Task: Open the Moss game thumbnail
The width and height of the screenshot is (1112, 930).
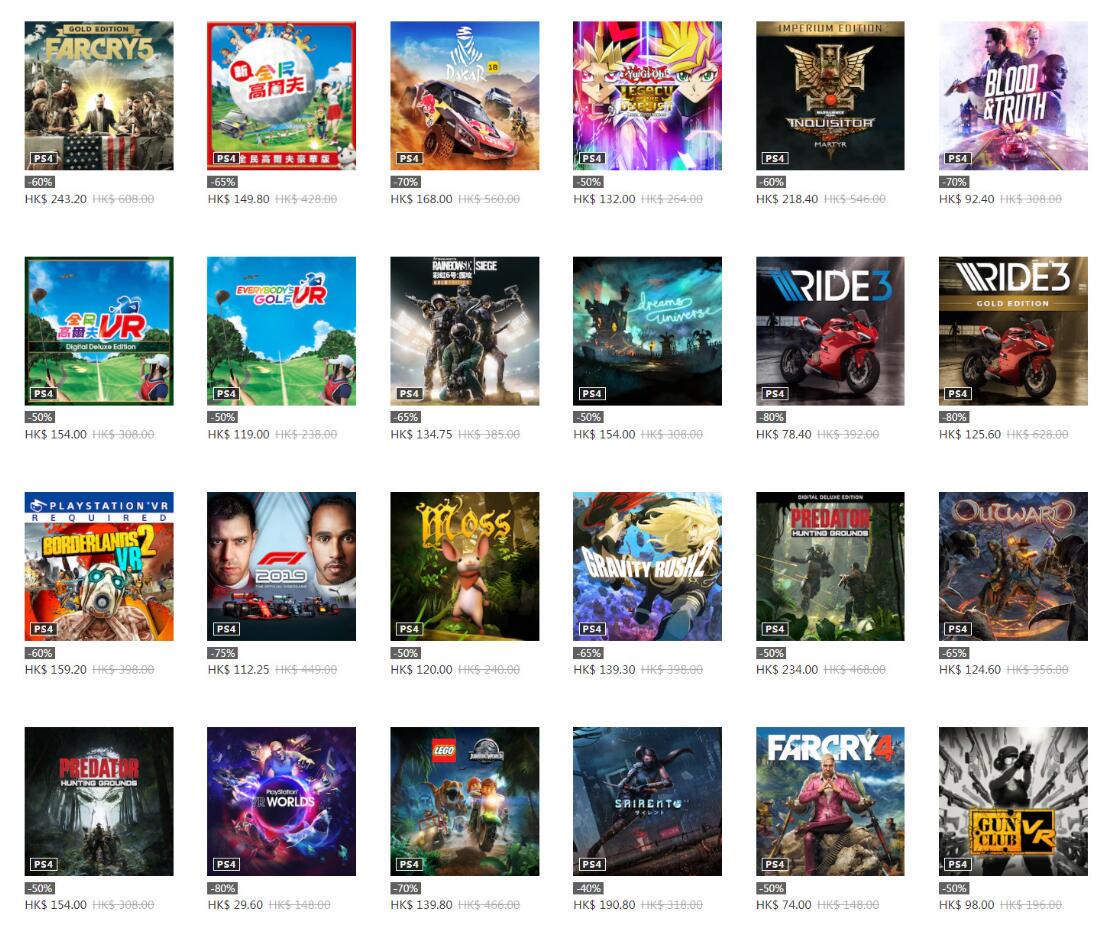Action: 465,567
